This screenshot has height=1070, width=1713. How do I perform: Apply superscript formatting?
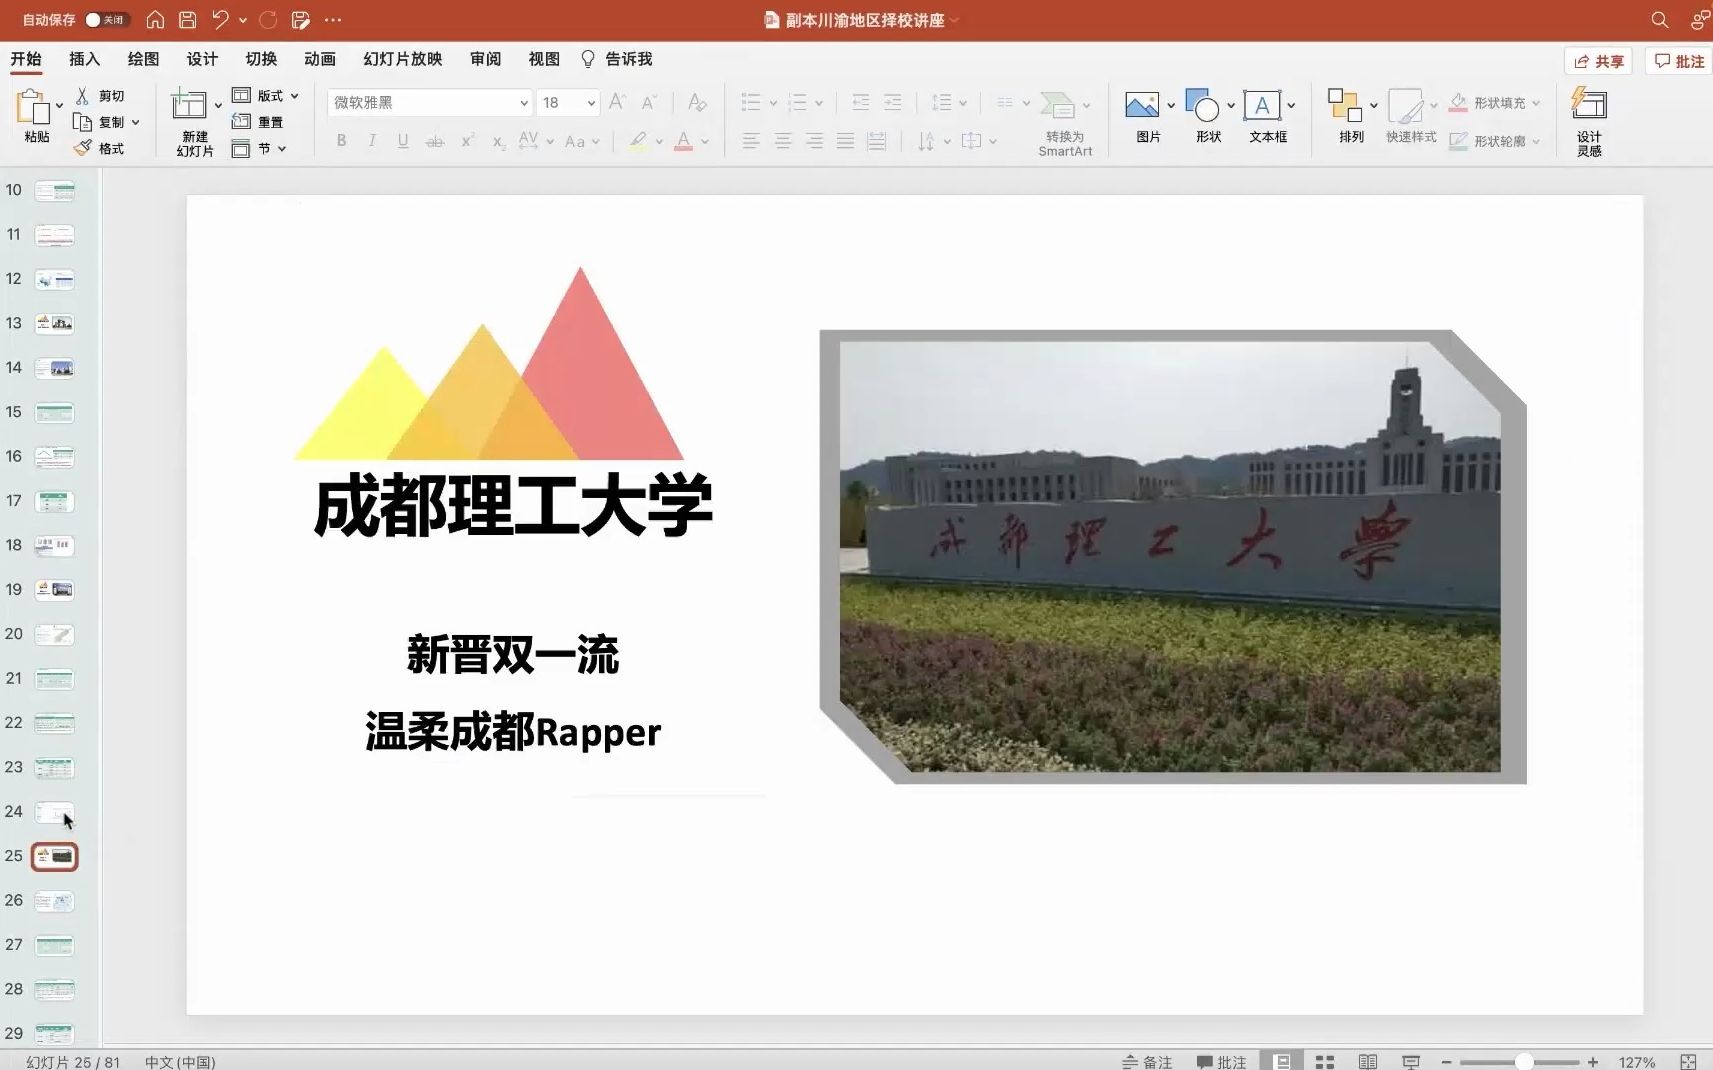[467, 141]
